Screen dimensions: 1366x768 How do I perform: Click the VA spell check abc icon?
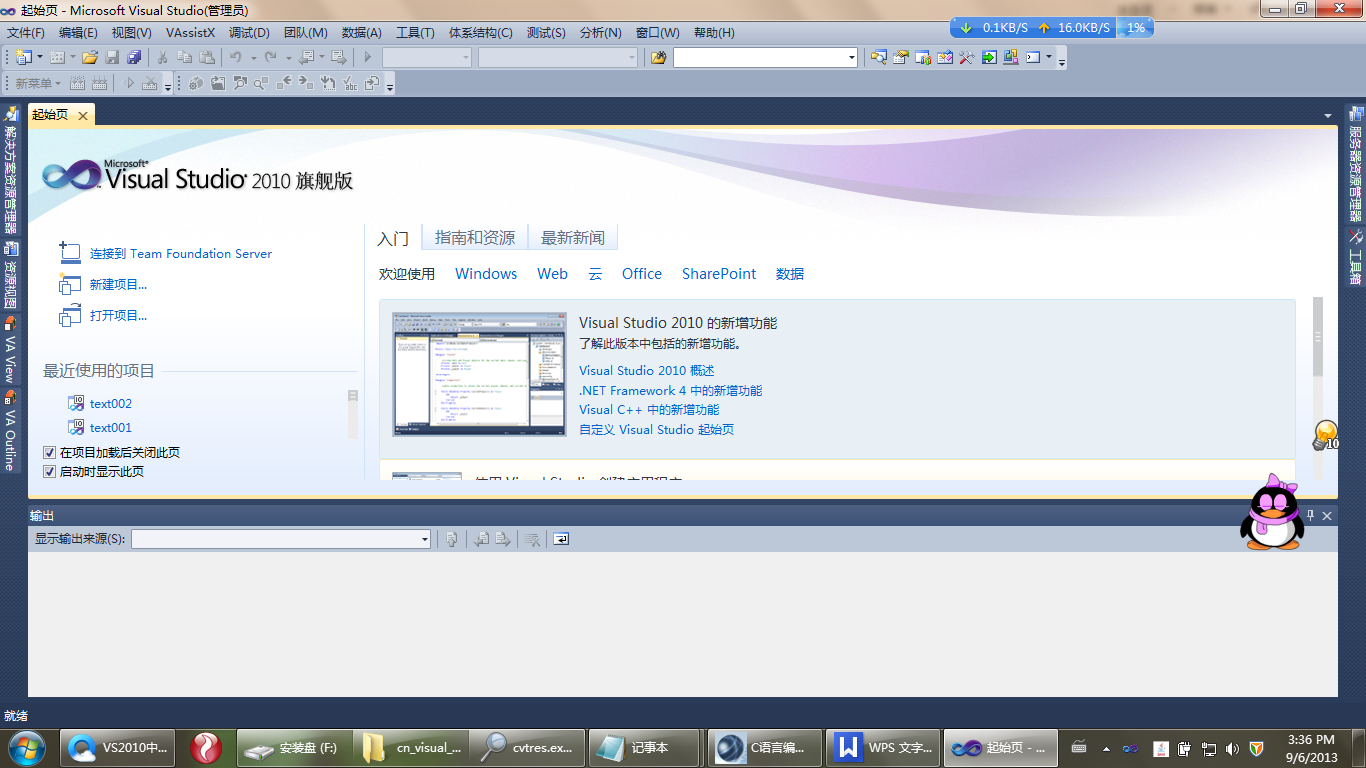(x=351, y=83)
